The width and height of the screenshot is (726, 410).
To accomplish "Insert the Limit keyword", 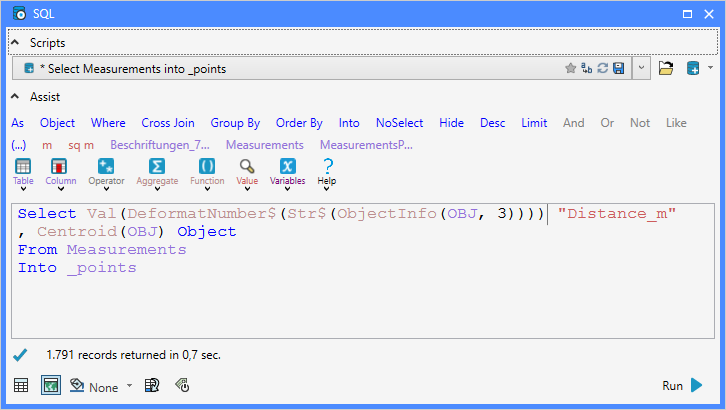I will pyautogui.click(x=534, y=123).
